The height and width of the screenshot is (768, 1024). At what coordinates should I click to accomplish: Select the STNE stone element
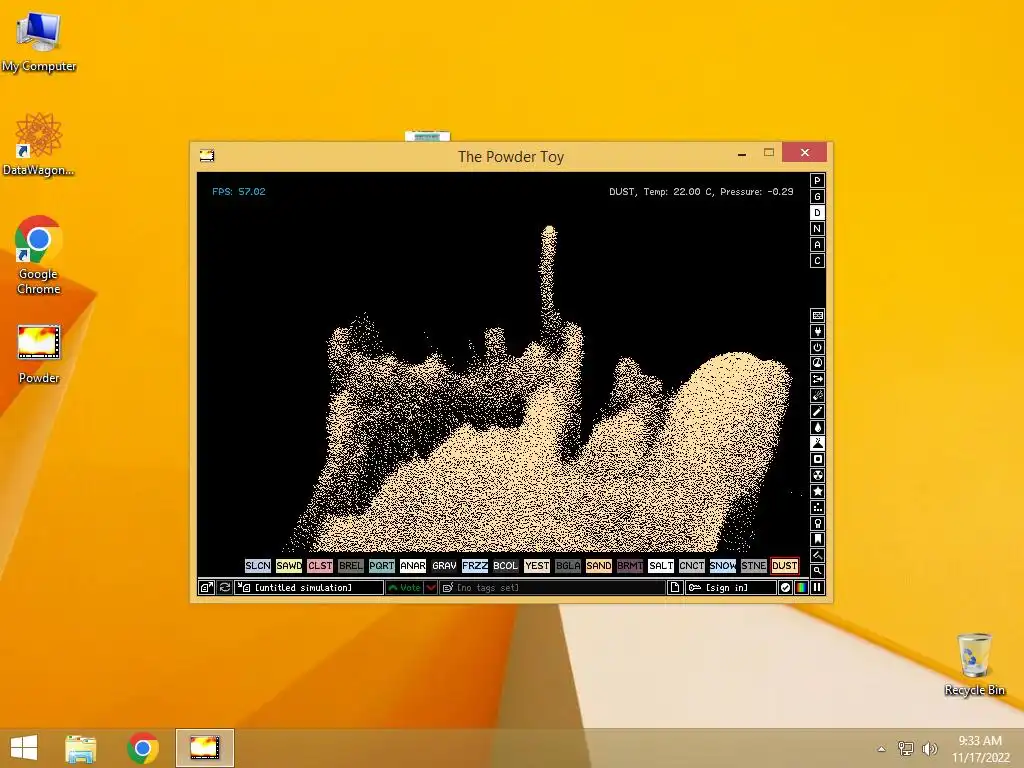[754, 566]
